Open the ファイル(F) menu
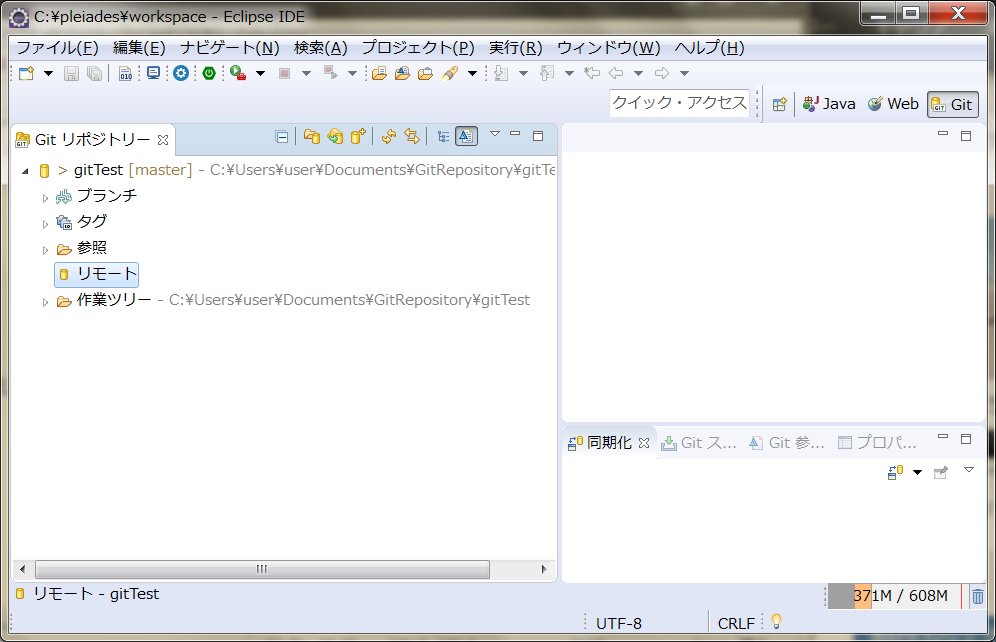 (x=57, y=48)
